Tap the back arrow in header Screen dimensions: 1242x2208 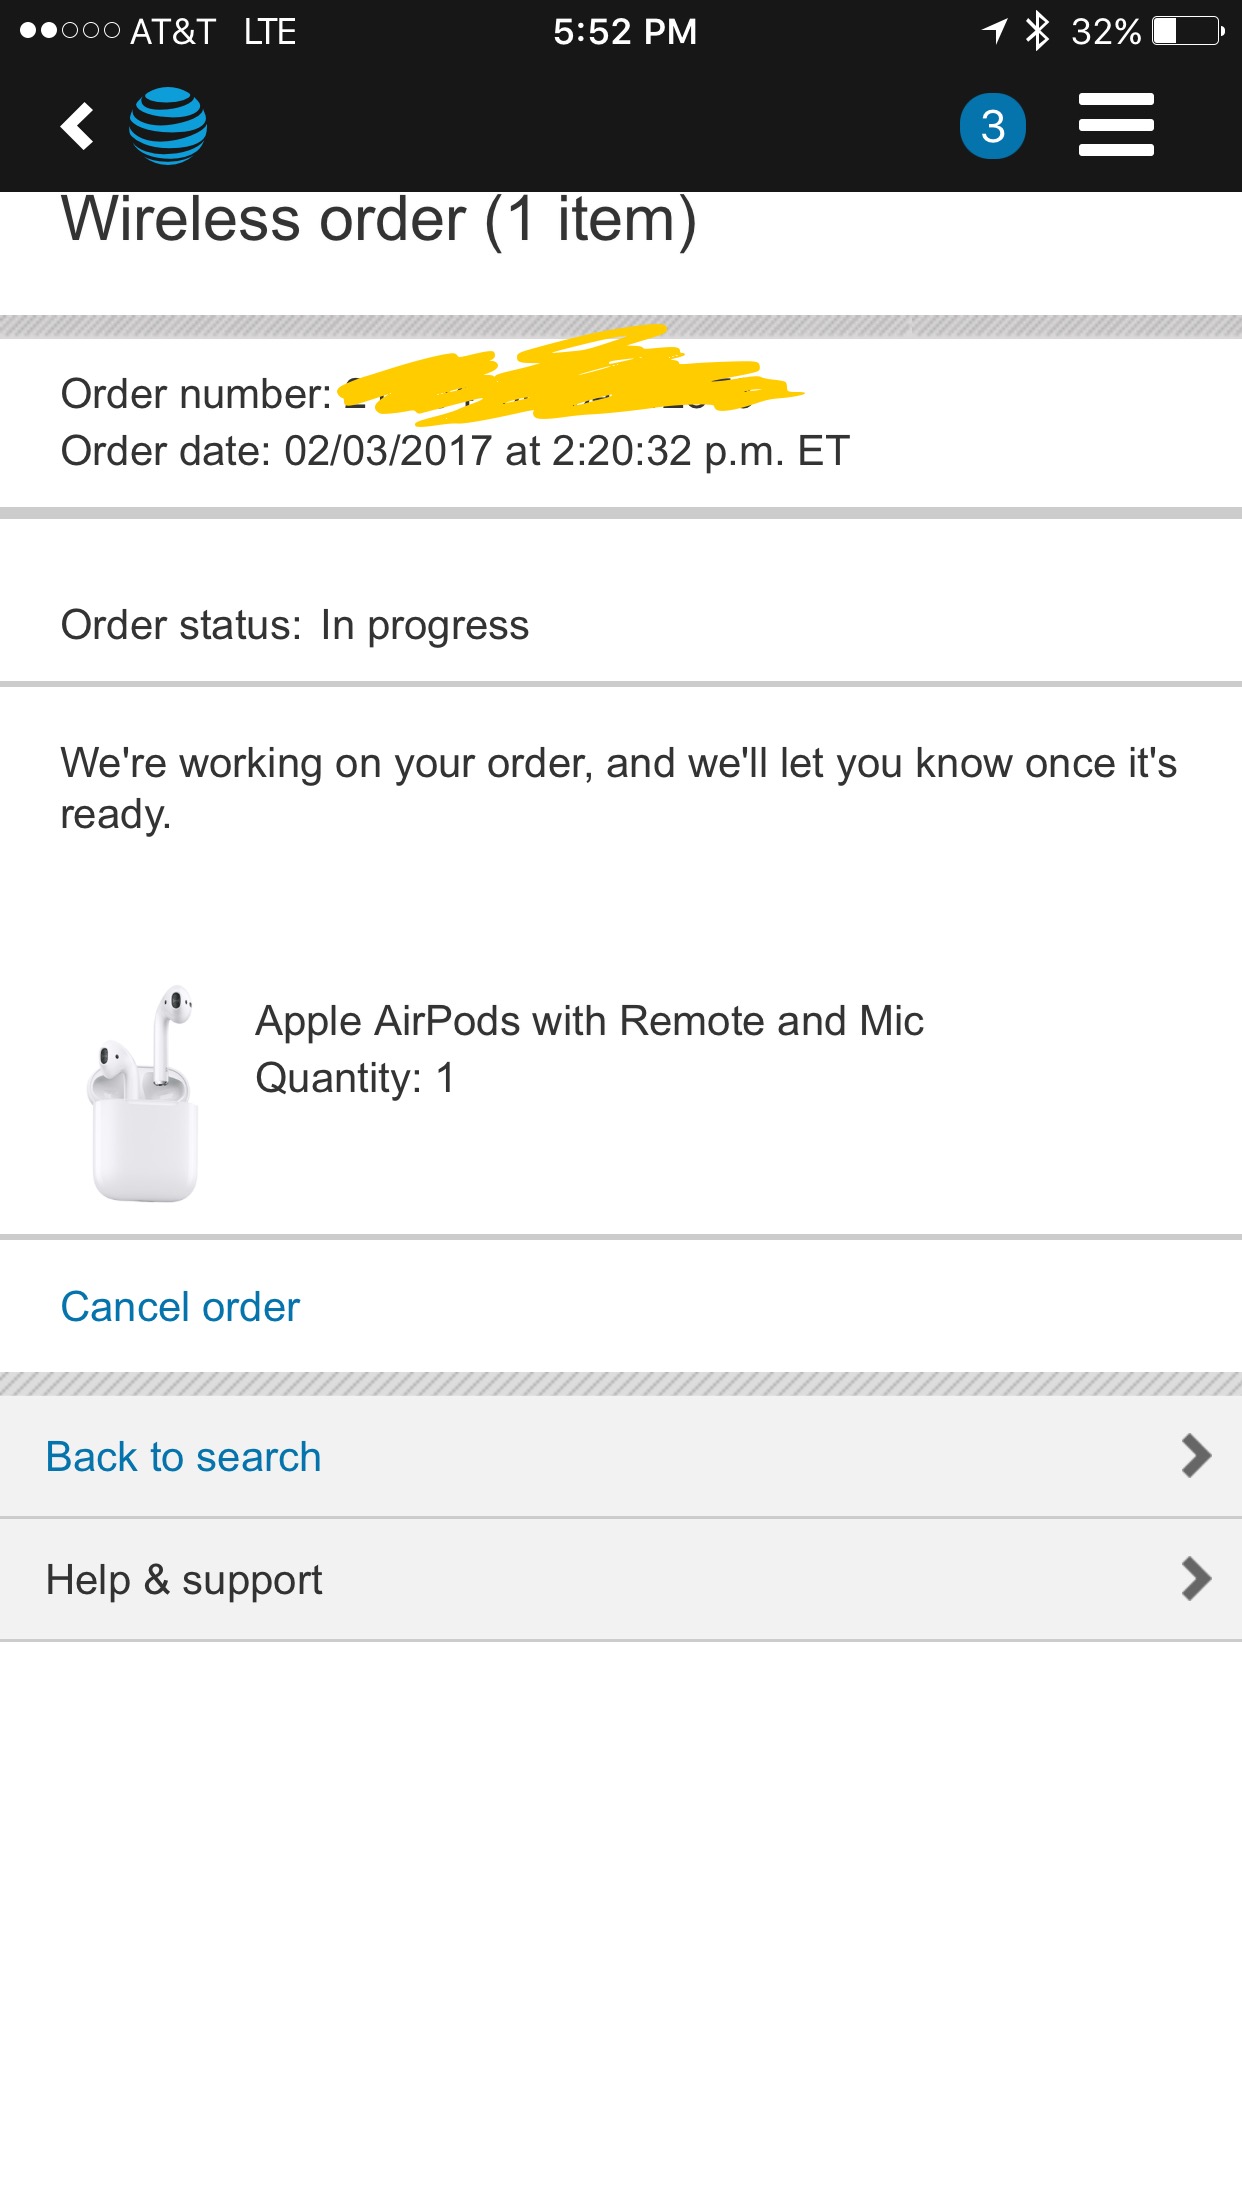[77, 126]
